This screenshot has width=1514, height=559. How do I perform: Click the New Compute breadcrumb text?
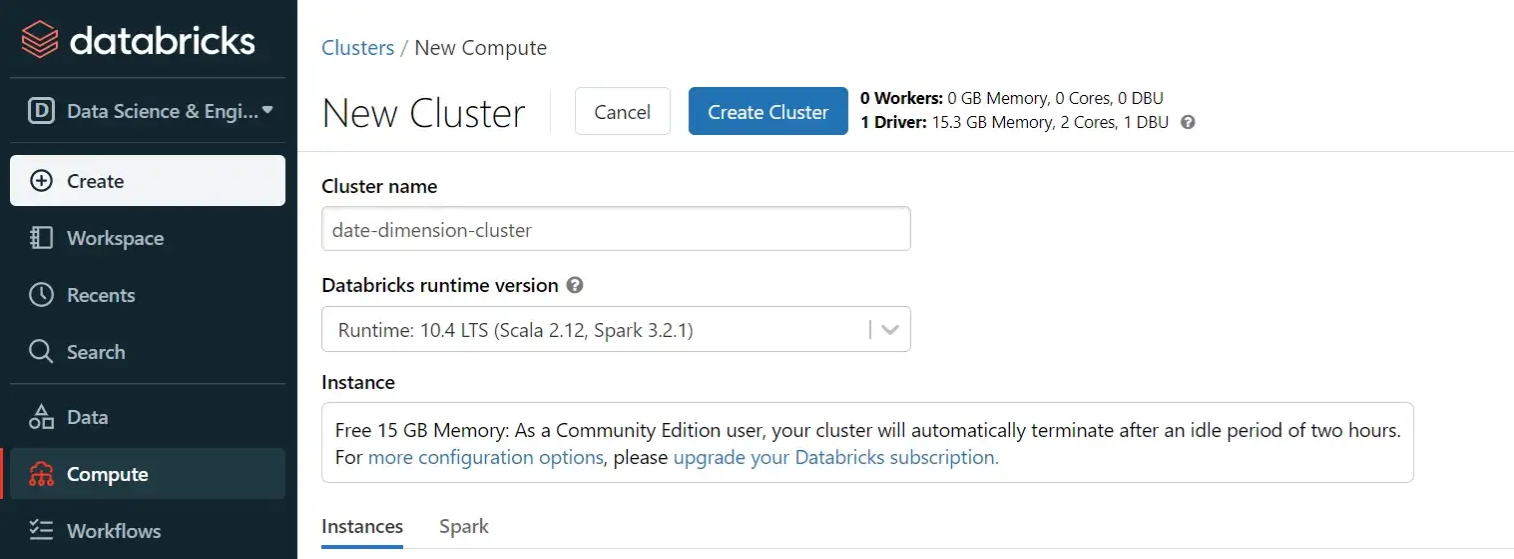480,48
